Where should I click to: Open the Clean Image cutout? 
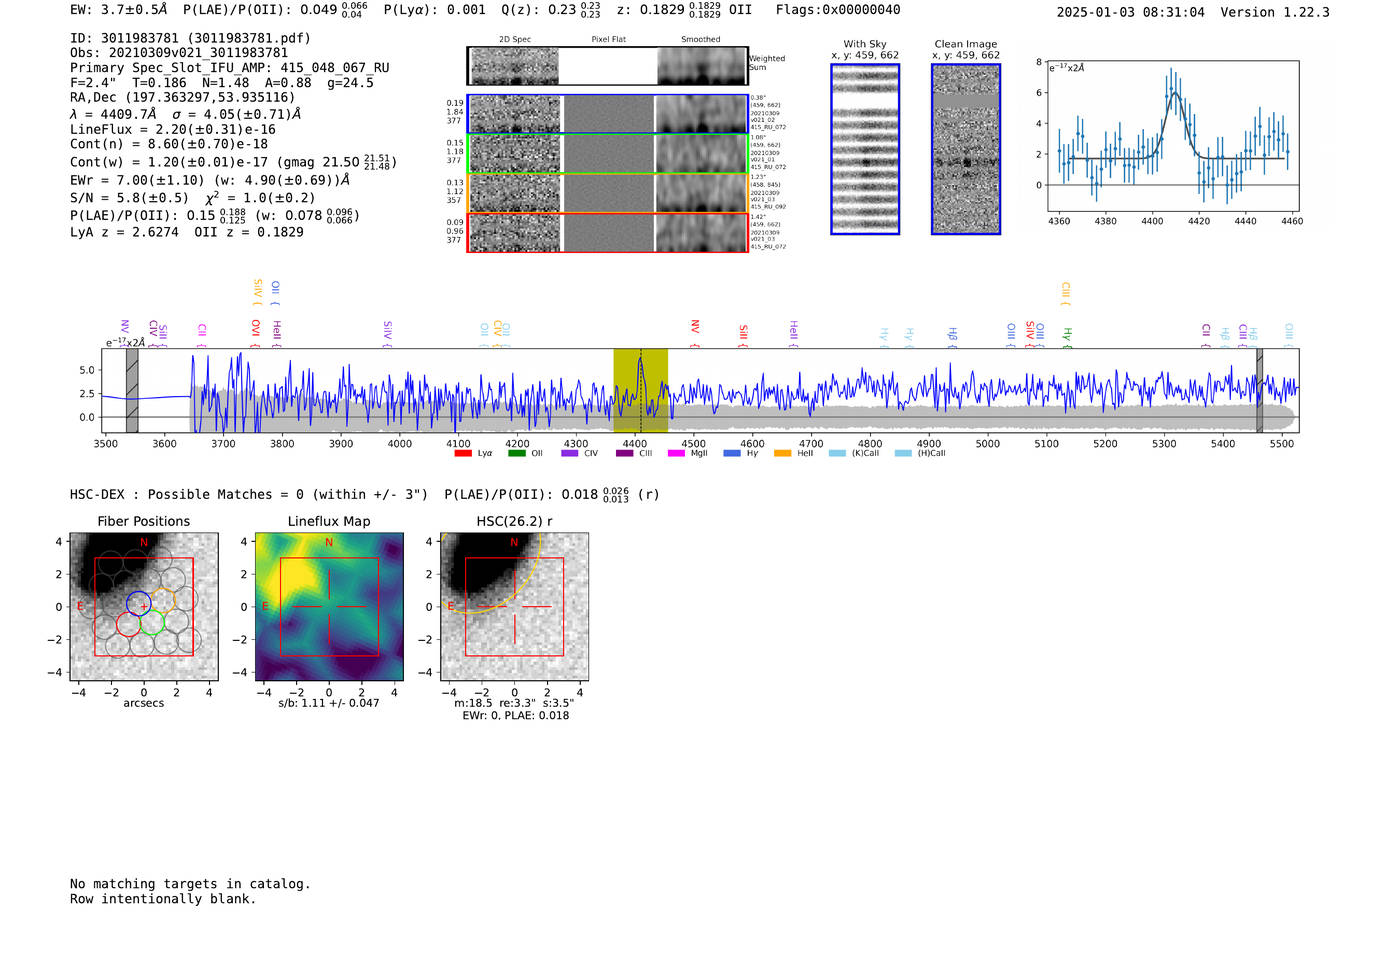[x=966, y=149]
